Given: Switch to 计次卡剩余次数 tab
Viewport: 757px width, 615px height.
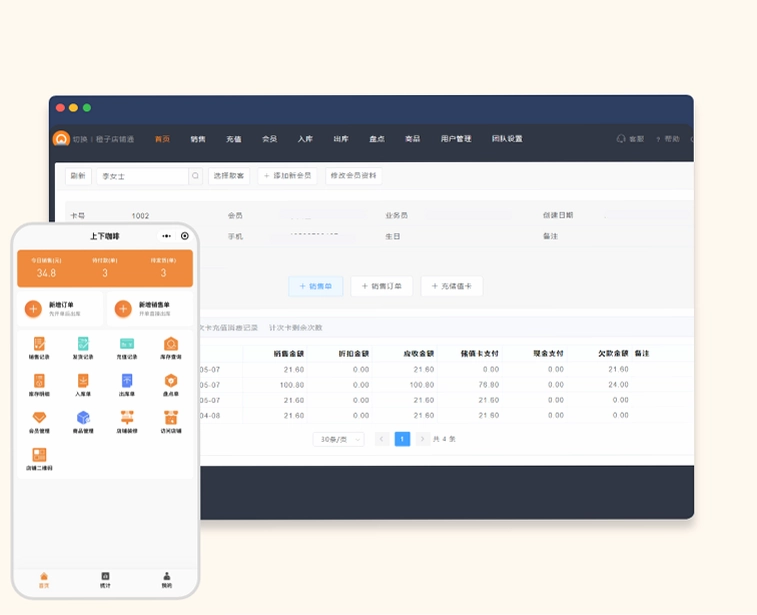Looking at the screenshot, I should [x=295, y=328].
